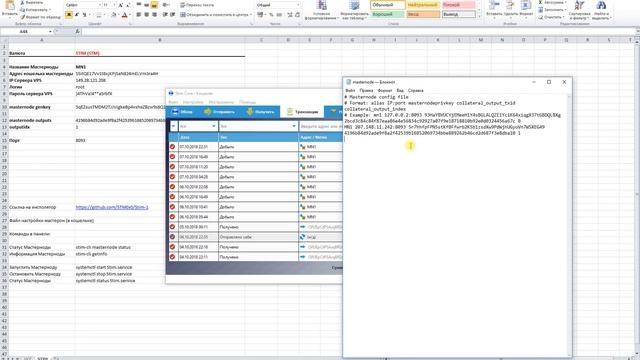Click the address search field in wallet
This screenshot has height=360, width=640.
[x=321, y=126]
